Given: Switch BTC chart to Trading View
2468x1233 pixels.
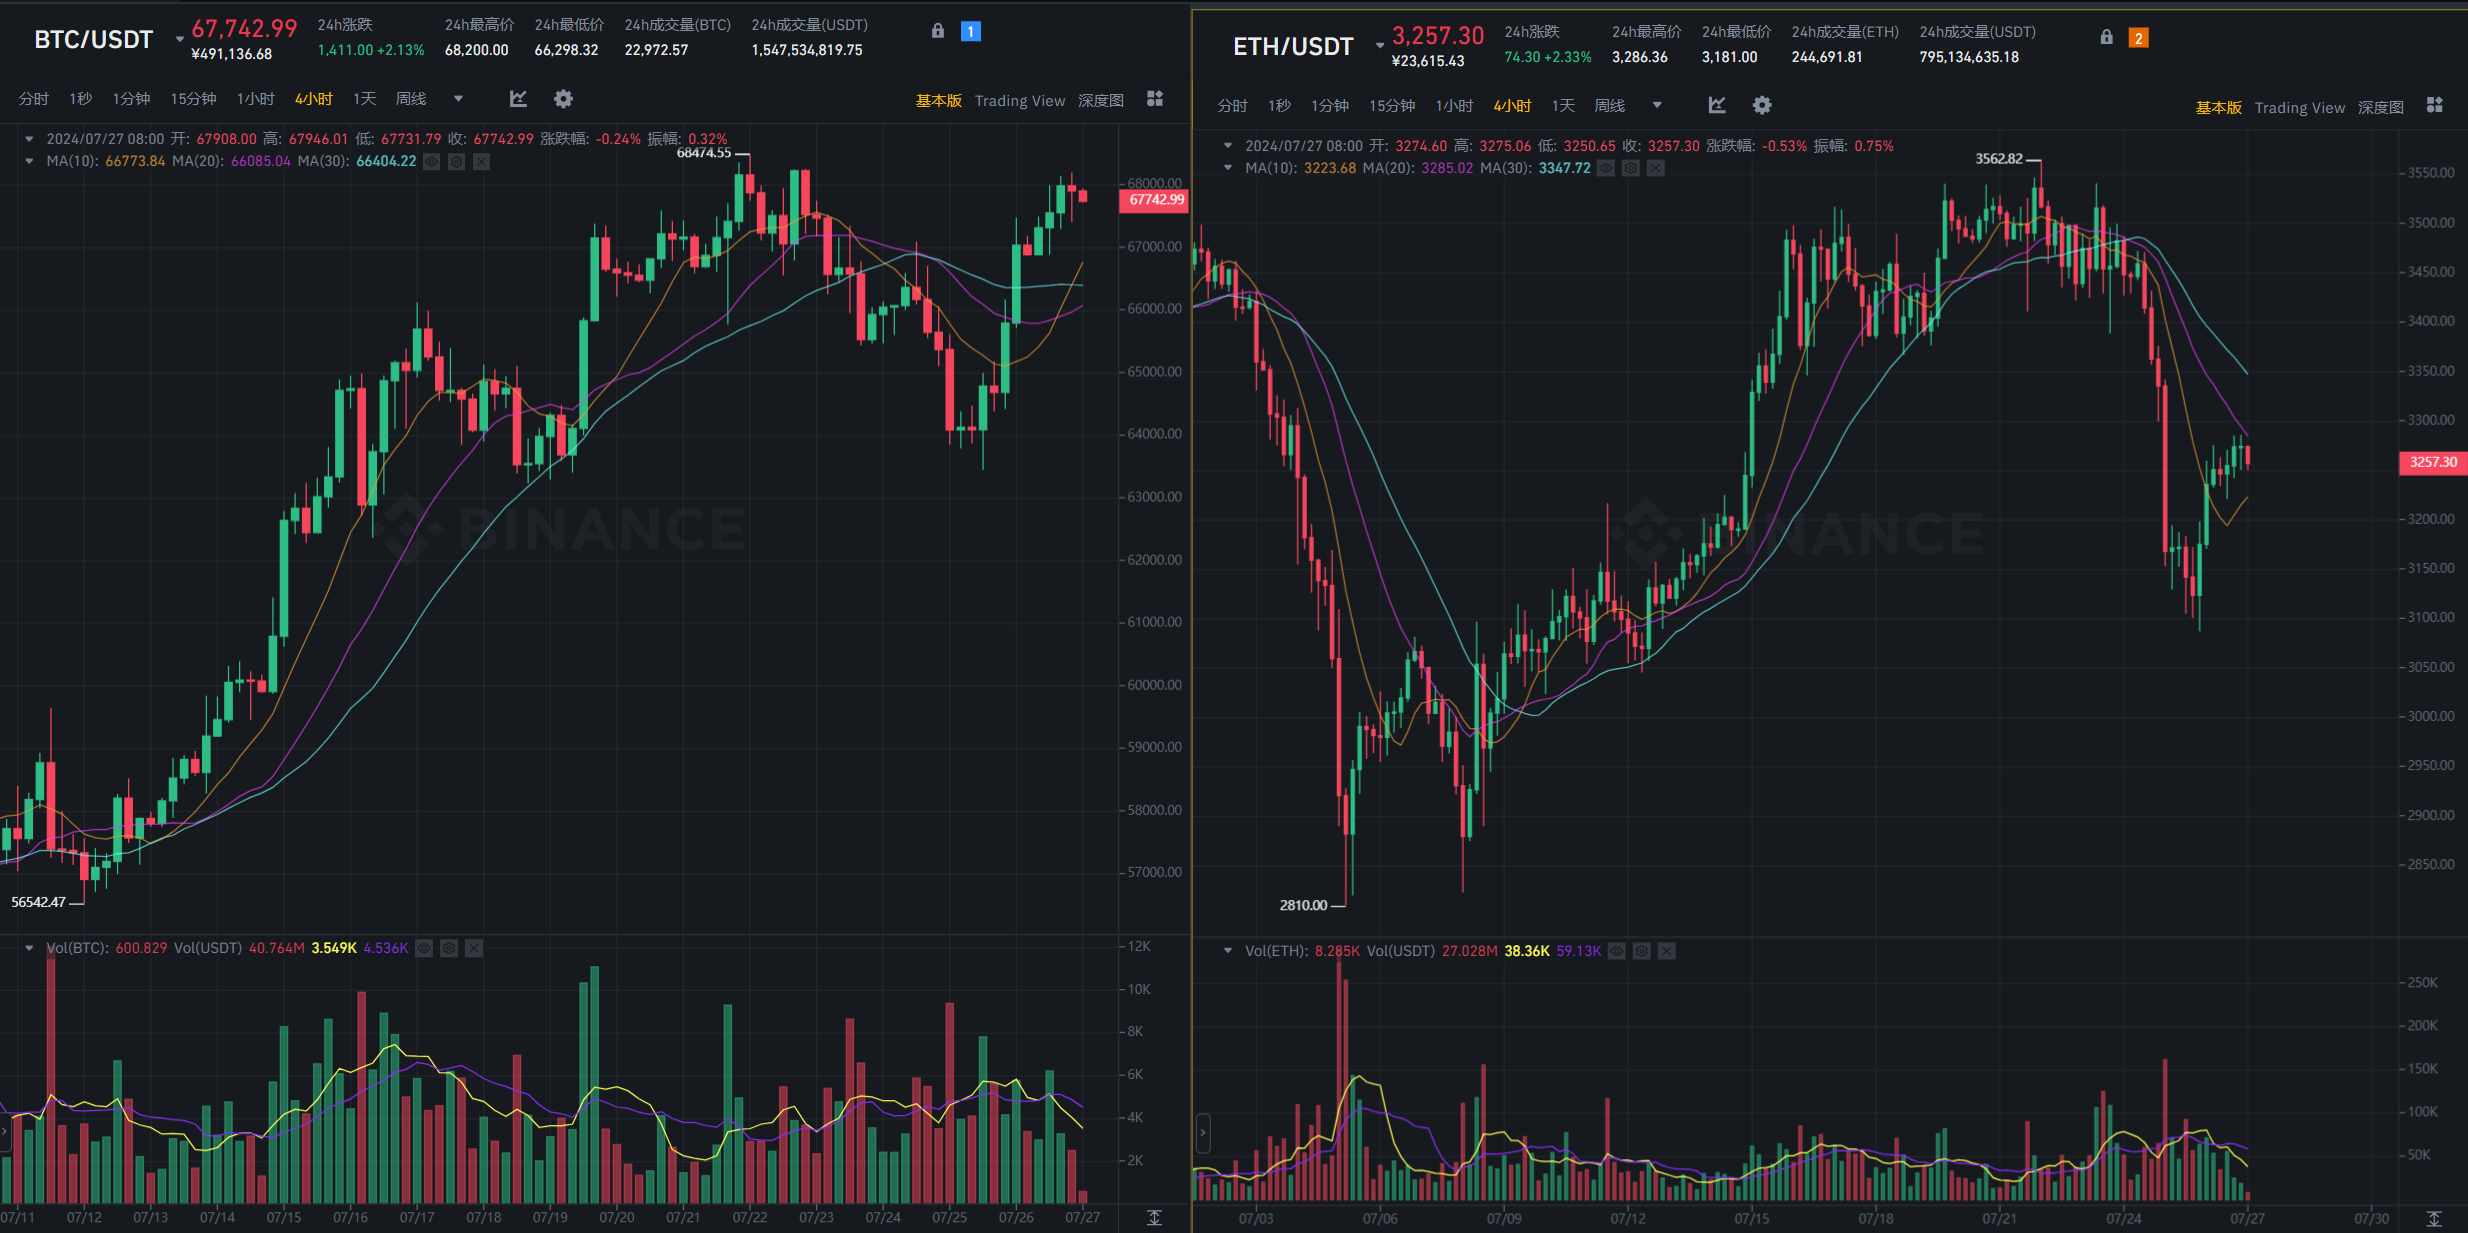Looking at the screenshot, I should point(1020,101).
